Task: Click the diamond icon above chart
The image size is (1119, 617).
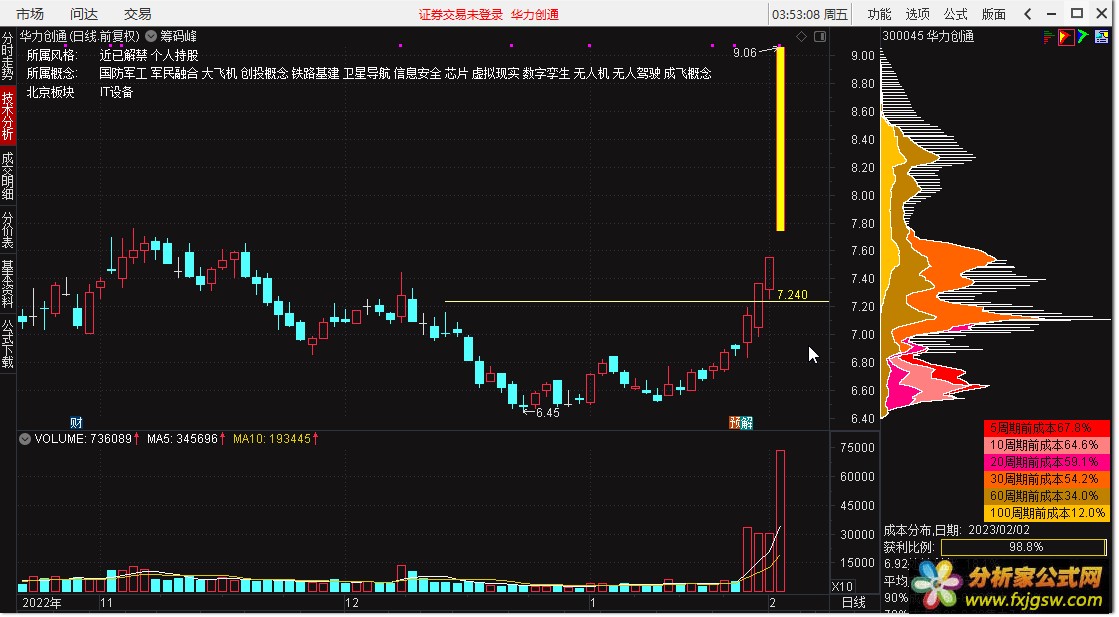Action: [x=801, y=36]
